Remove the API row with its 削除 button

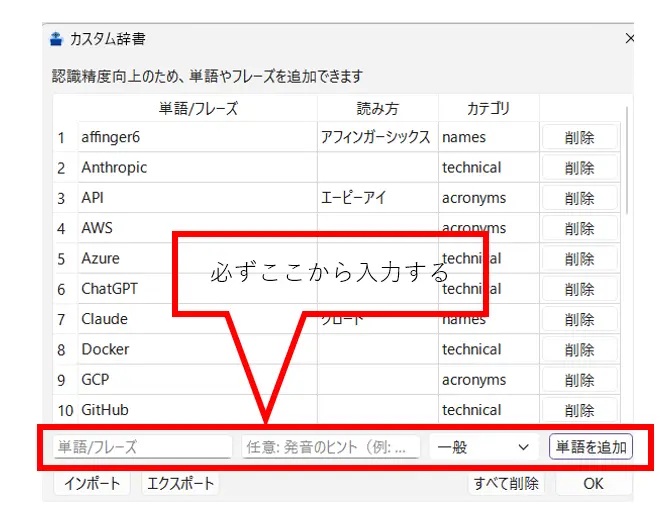[x=580, y=198]
